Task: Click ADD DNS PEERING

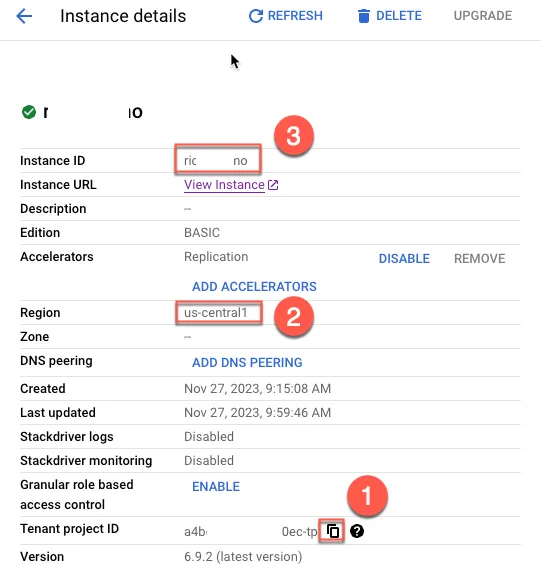Action: tap(247, 362)
